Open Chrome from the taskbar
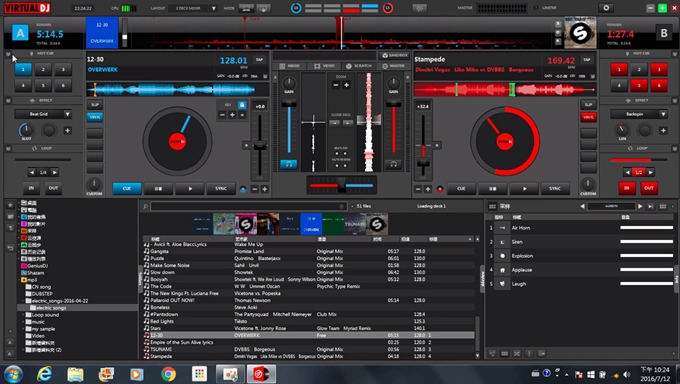This screenshot has width=680, height=384. tap(168, 374)
